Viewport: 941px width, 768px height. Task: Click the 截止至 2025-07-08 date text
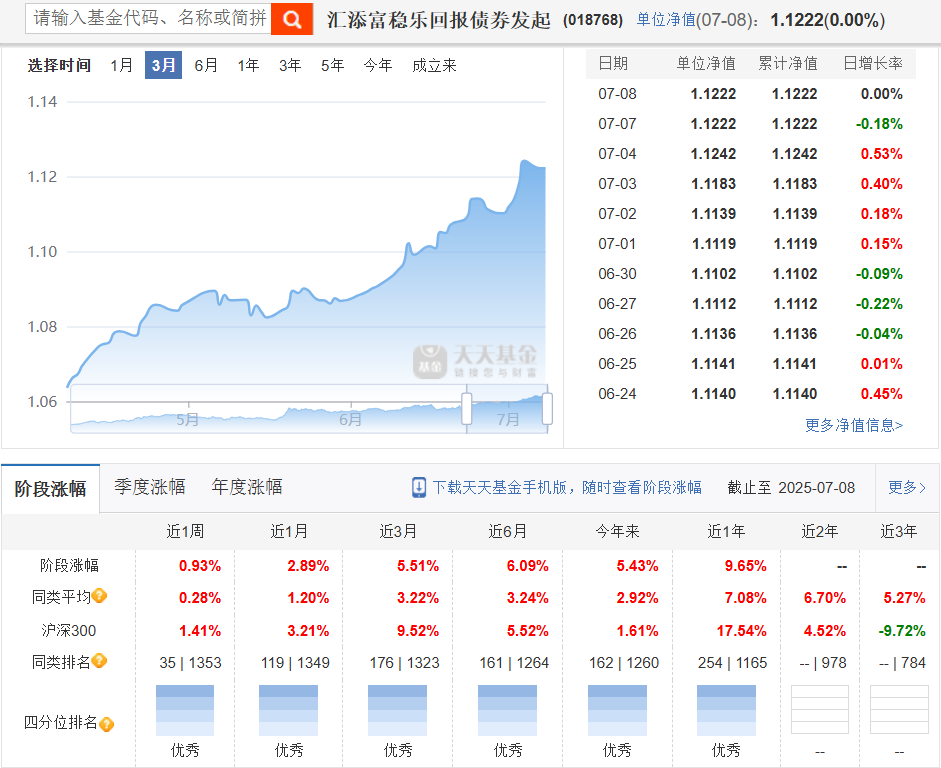pos(791,487)
